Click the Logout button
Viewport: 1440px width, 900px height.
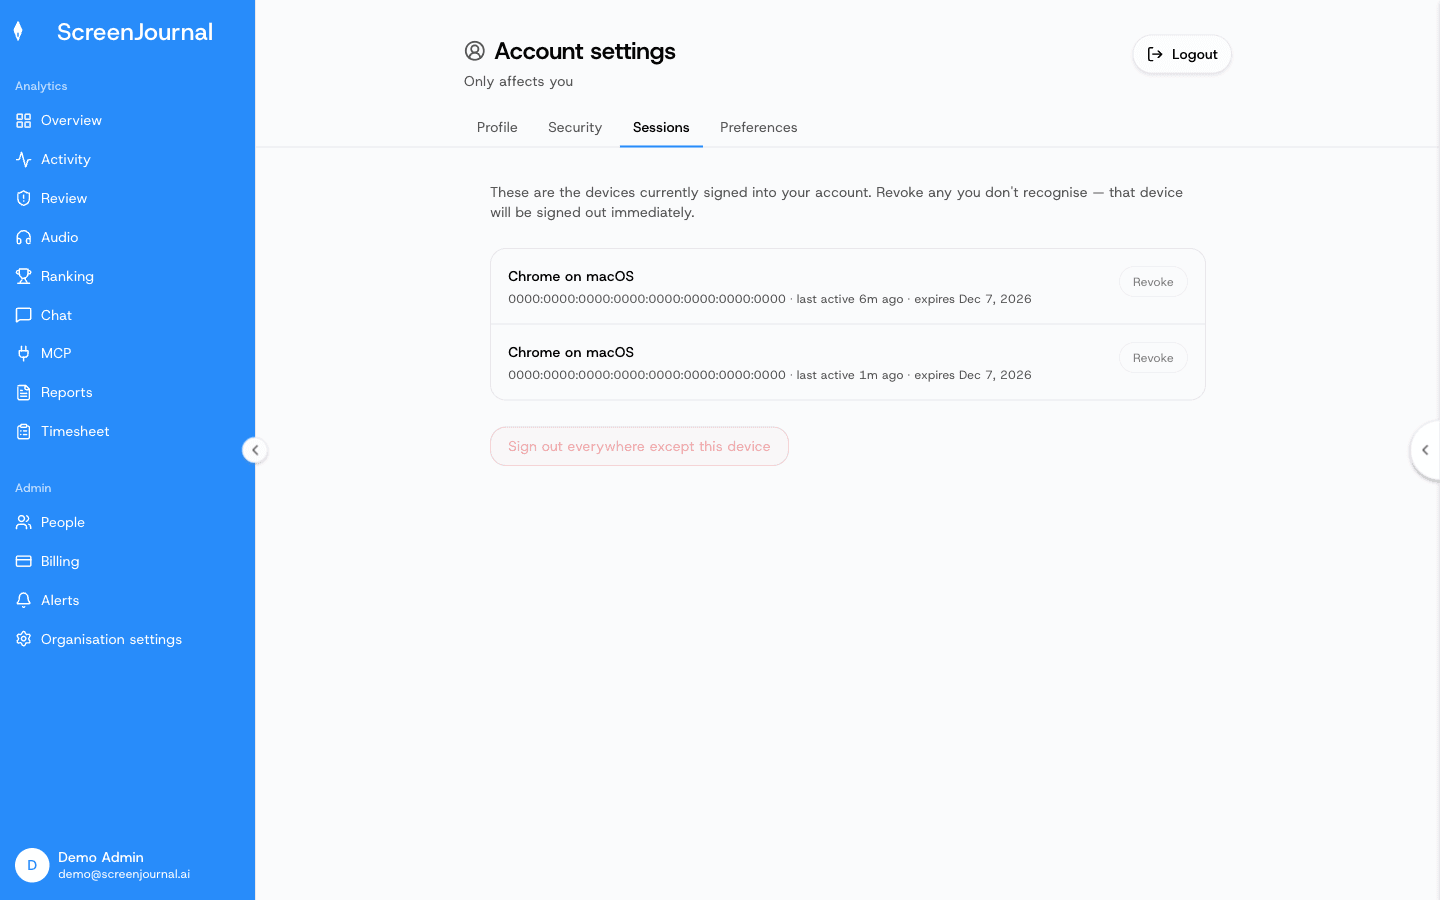tap(1182, 54)
